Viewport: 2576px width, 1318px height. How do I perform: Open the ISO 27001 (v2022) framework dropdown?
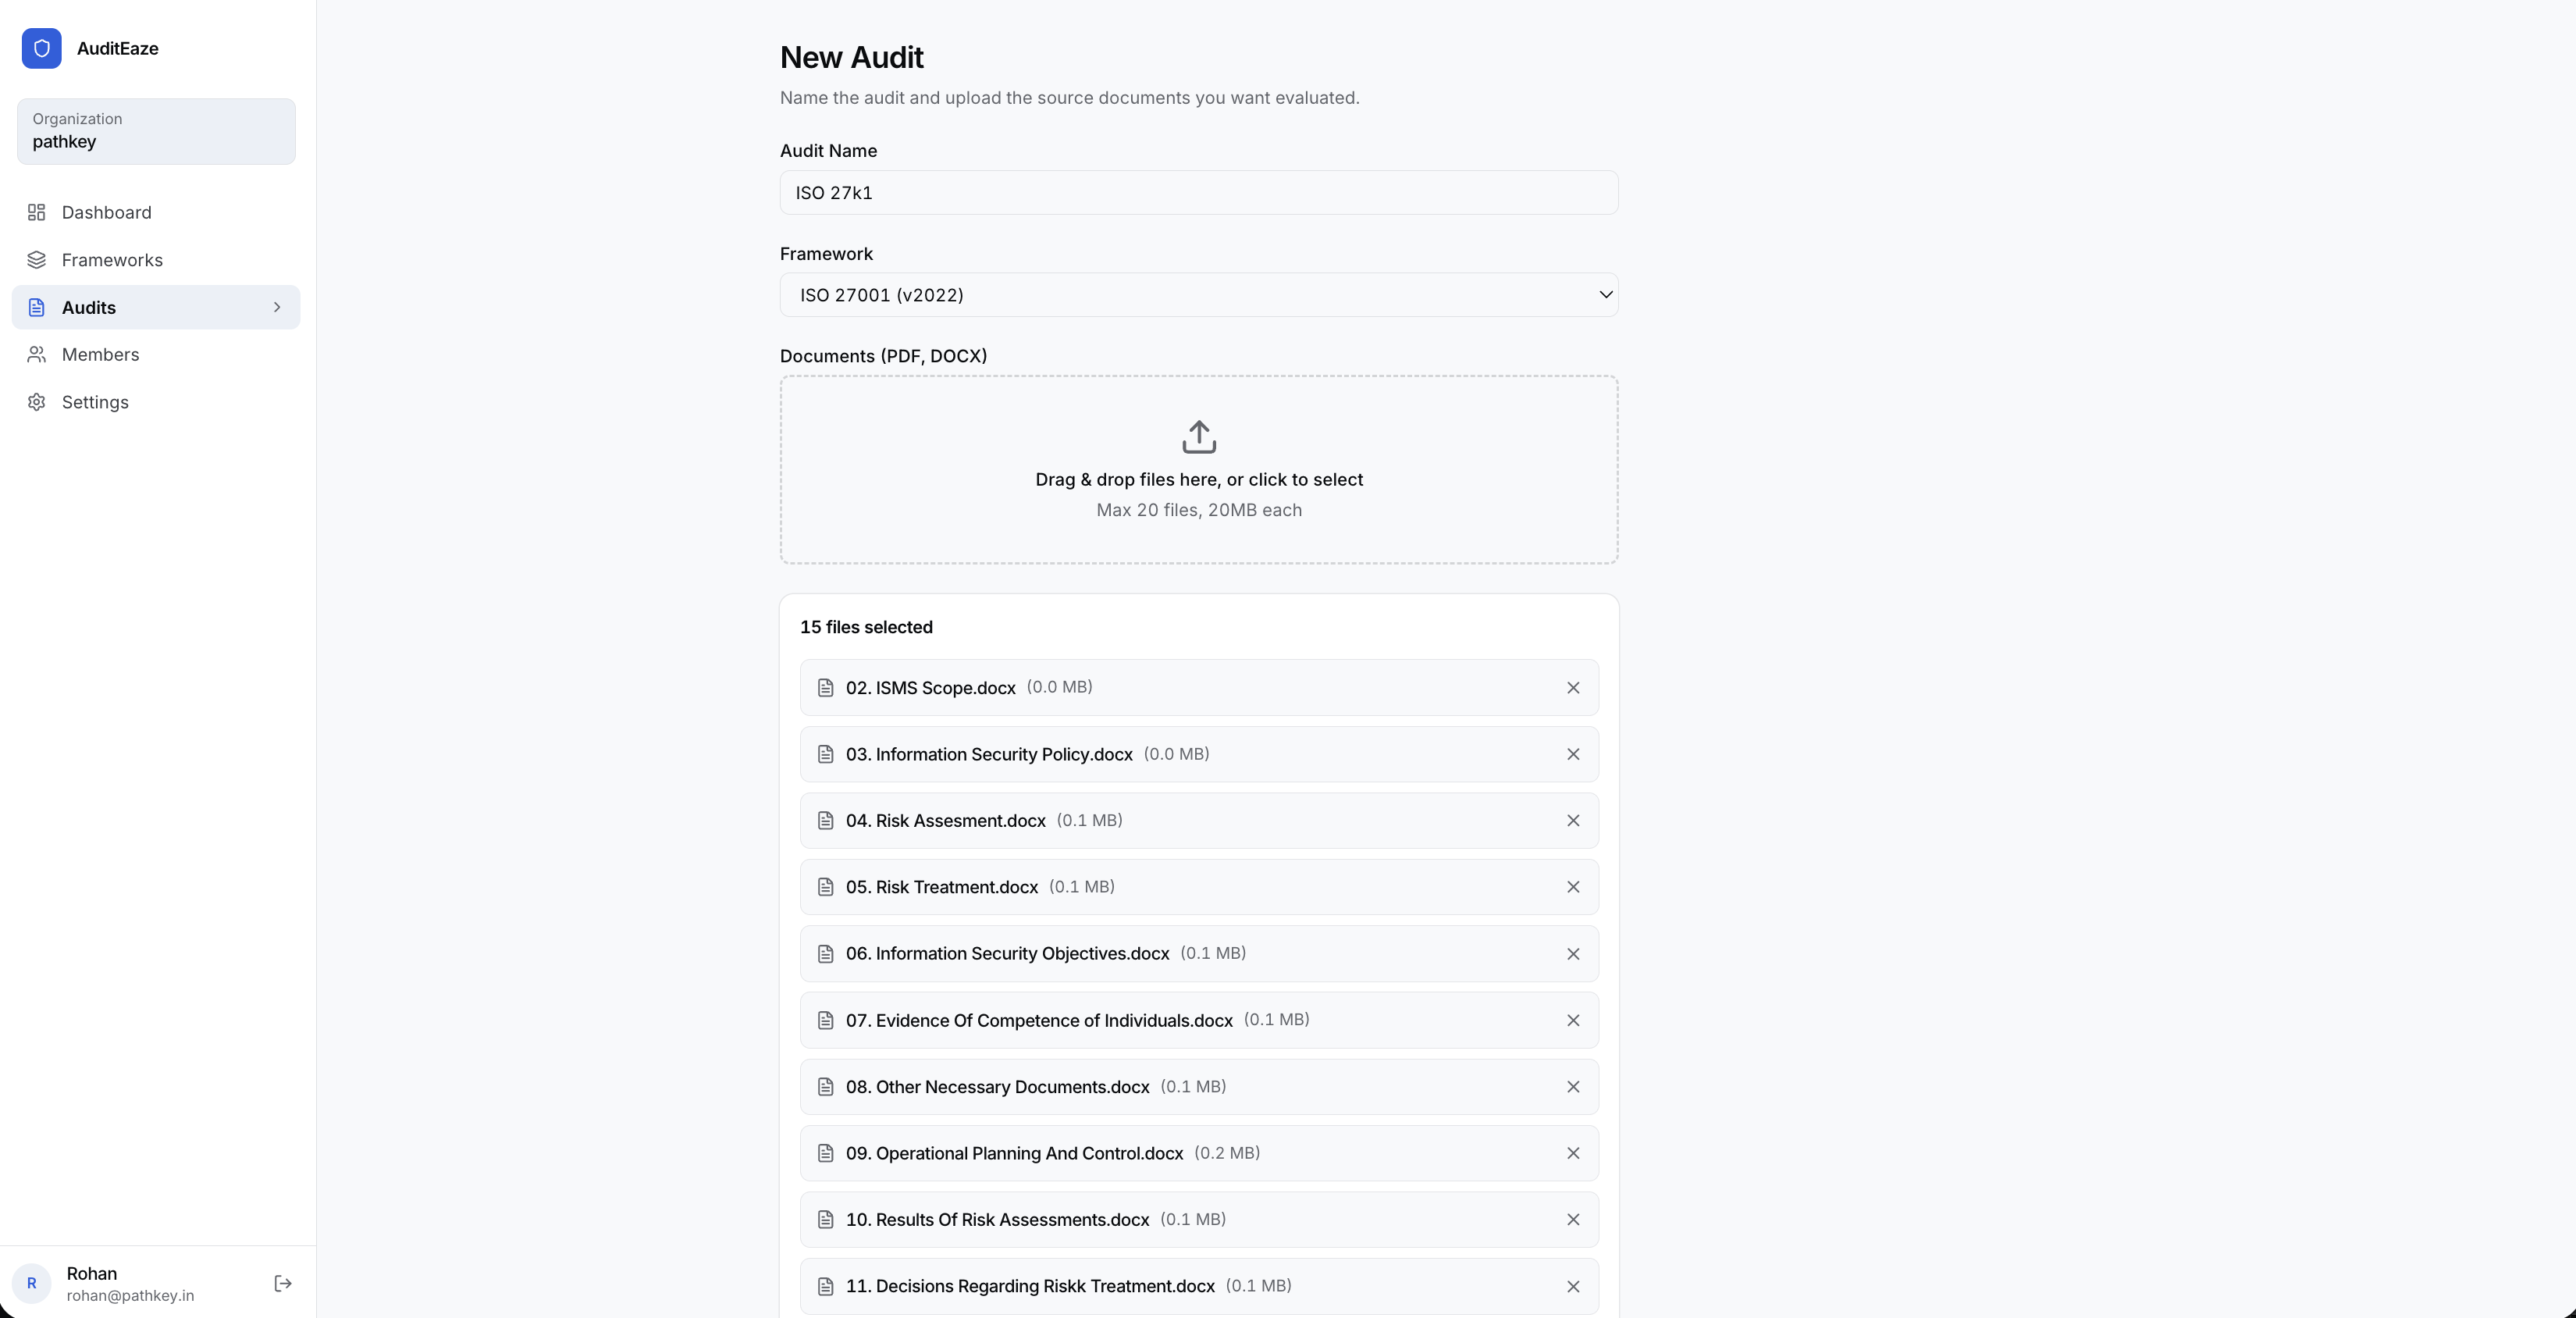click(x=1198, y=295)
